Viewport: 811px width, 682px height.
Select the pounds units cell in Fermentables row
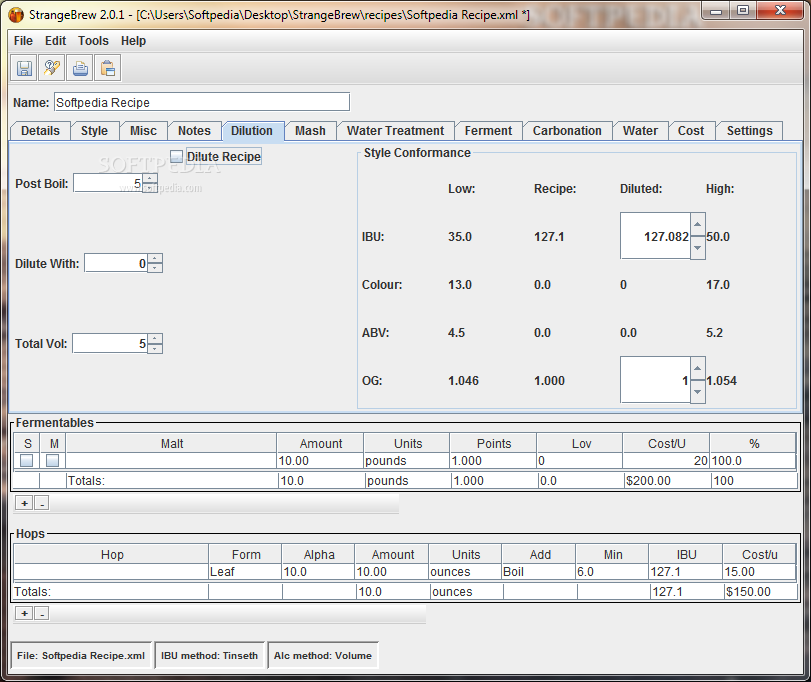pyautogui.click(x=407, y=460)
